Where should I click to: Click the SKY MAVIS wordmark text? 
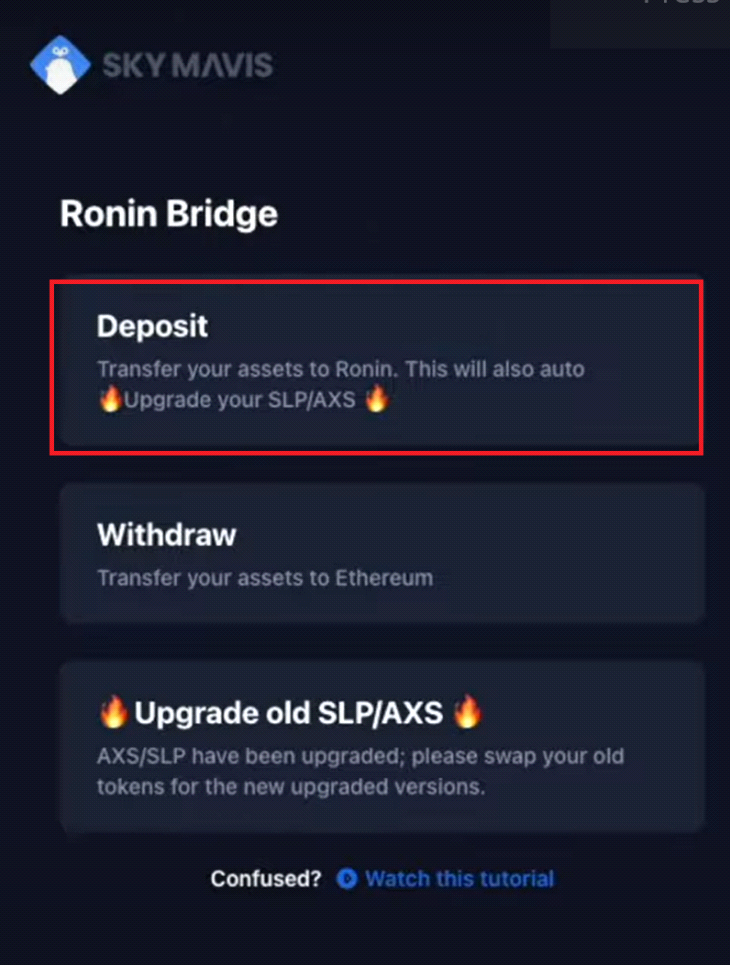tap(187, 65)
